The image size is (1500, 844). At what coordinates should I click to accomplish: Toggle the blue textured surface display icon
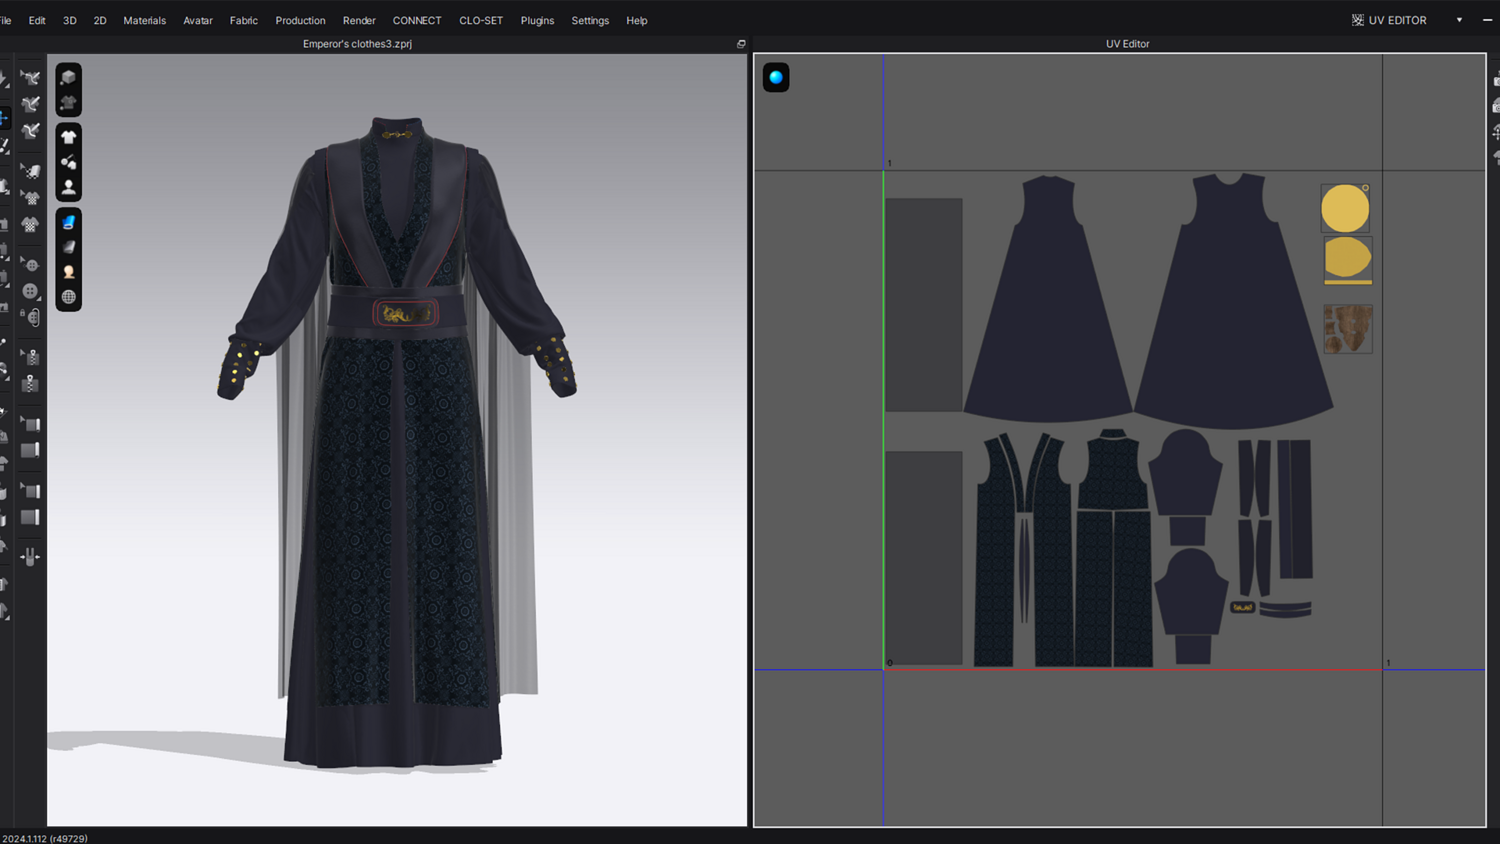68,222
